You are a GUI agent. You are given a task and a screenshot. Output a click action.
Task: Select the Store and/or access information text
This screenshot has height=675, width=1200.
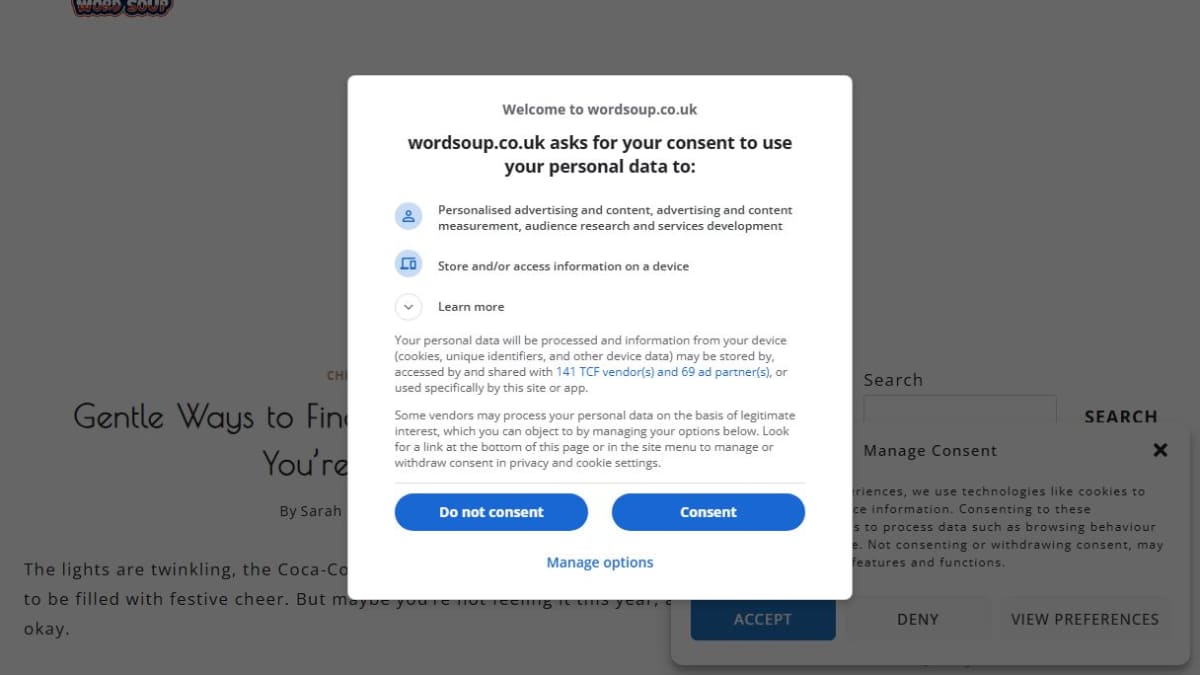pos(563,266)
